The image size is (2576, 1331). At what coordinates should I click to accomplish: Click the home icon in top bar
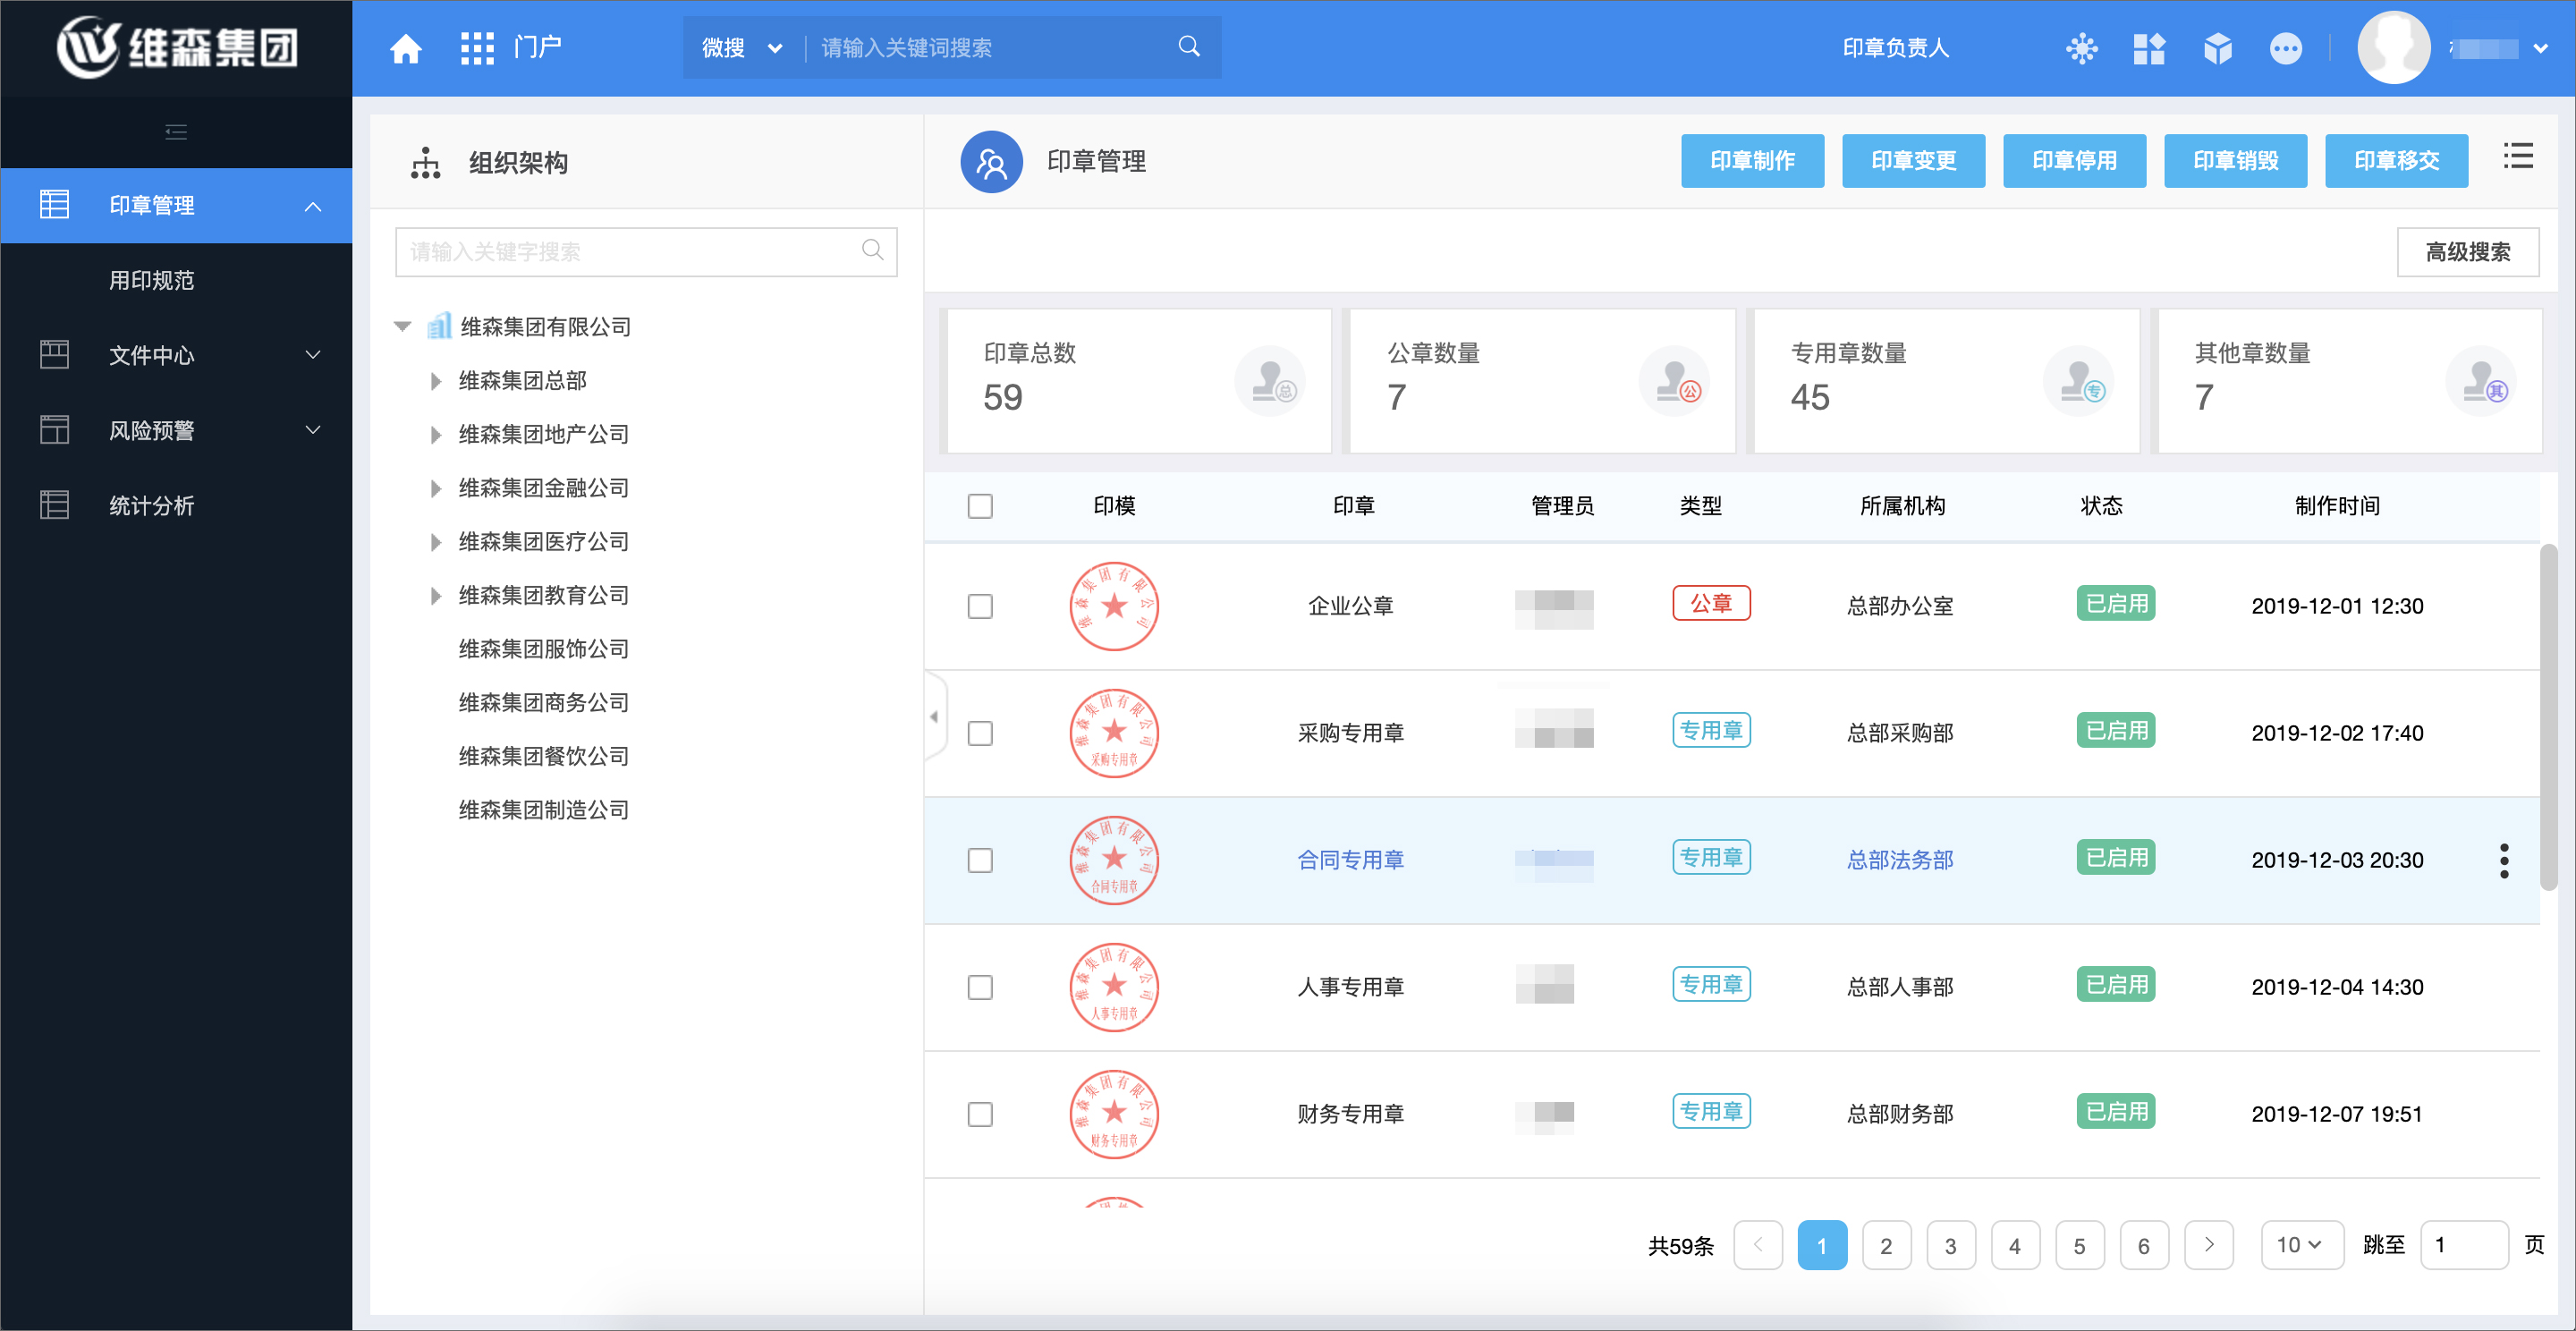[x=405, y=48]
